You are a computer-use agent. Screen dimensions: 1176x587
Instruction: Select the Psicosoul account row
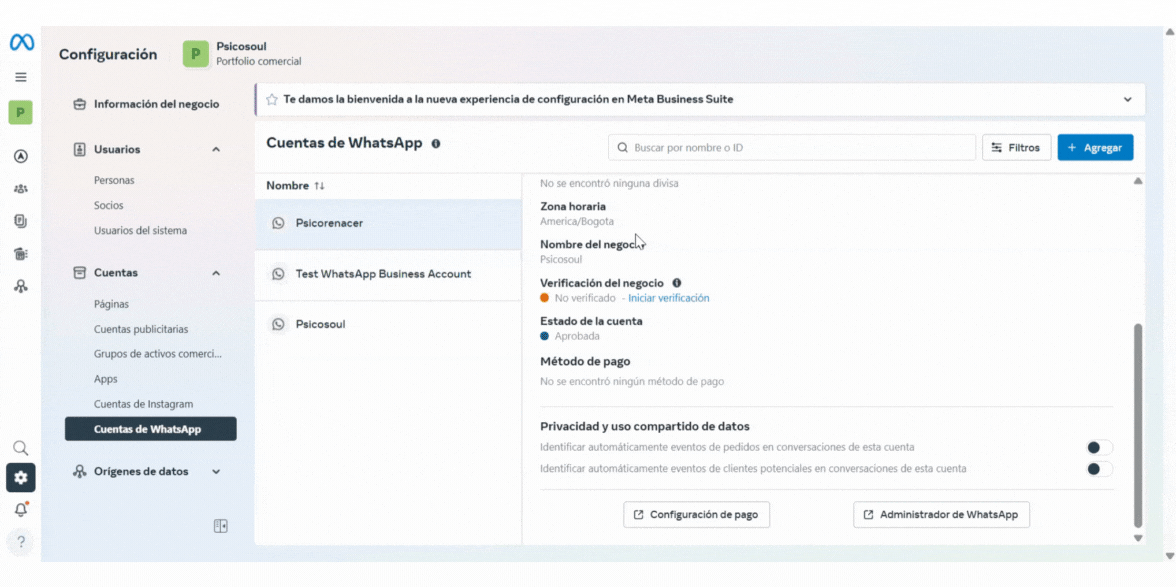(x=388, y=325)
